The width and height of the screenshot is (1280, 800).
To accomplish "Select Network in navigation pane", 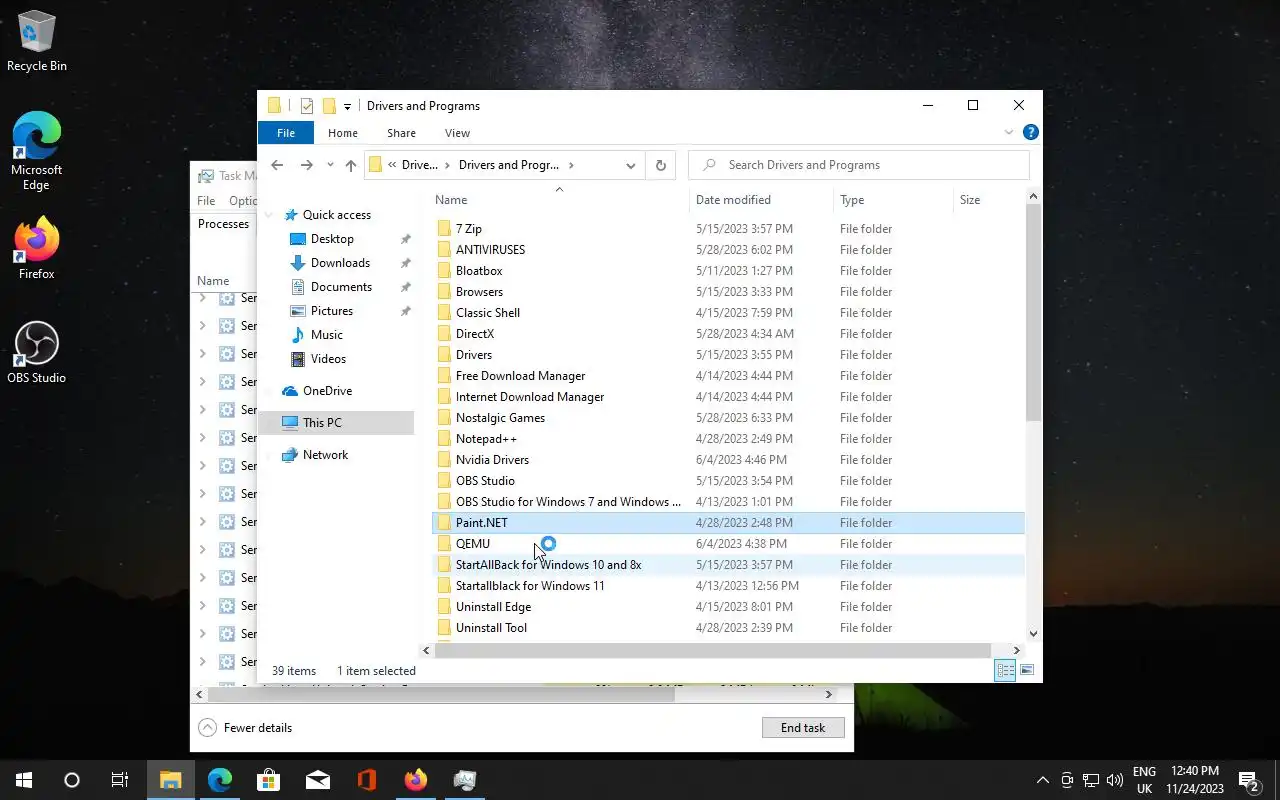I will pyautogui.click(x=325, y=455).
